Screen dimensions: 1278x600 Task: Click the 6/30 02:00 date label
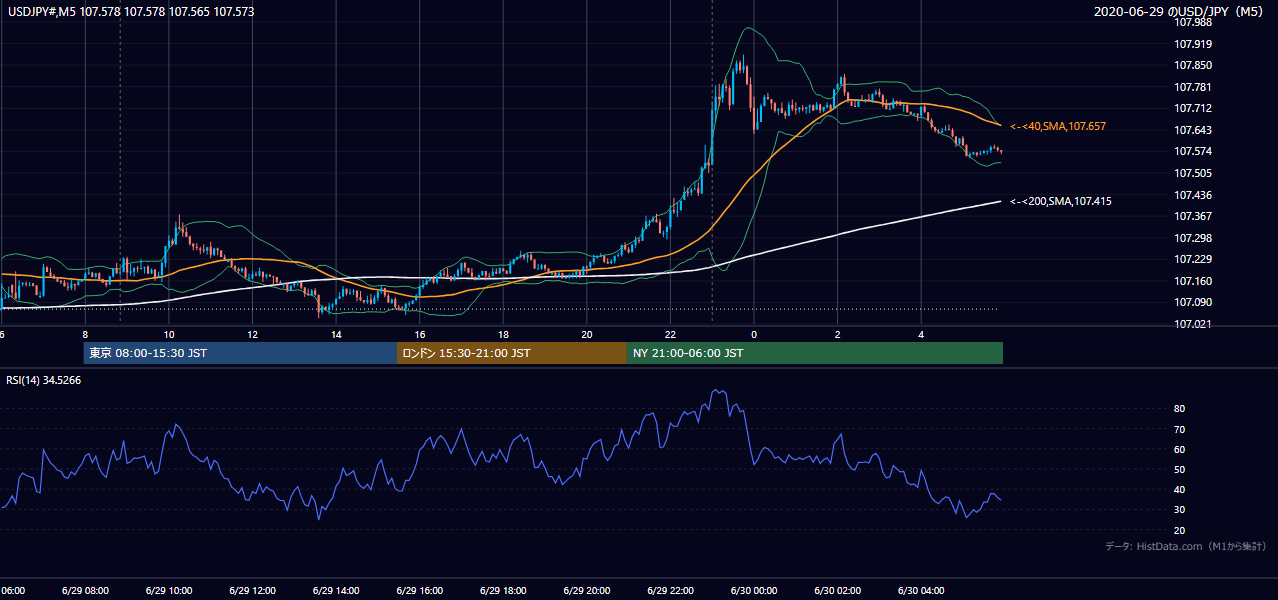[837, 590]
